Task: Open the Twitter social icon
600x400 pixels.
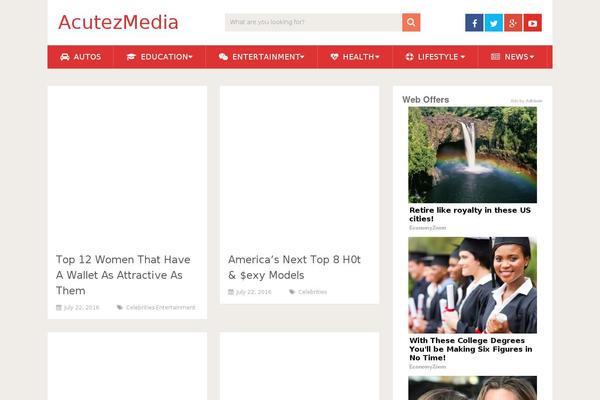Action: pos(494,23)
